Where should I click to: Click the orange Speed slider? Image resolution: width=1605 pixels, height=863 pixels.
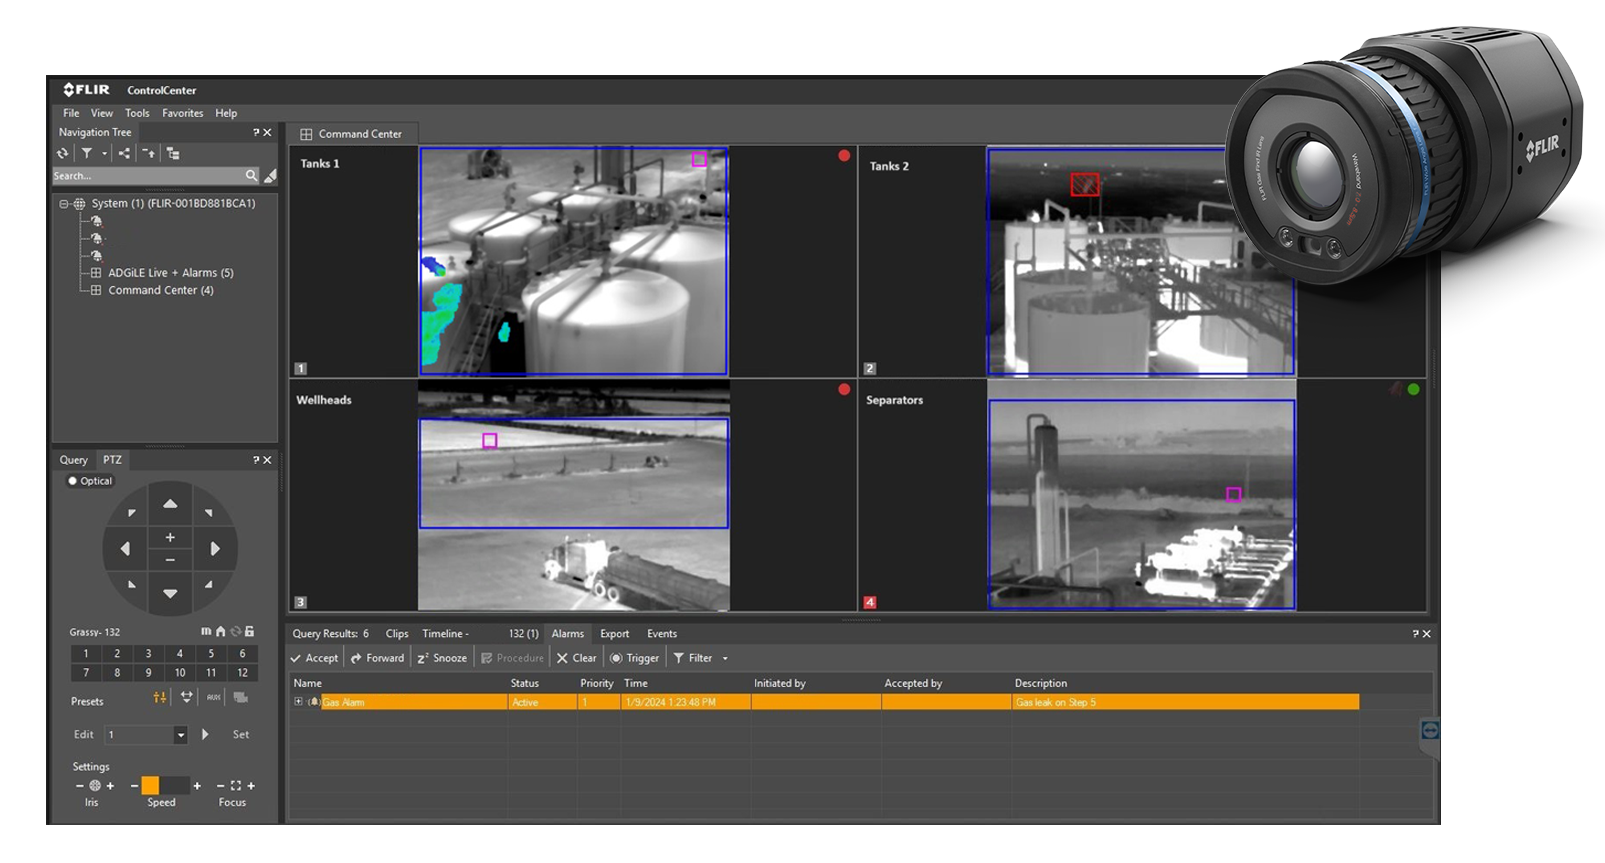click(150, 786)
